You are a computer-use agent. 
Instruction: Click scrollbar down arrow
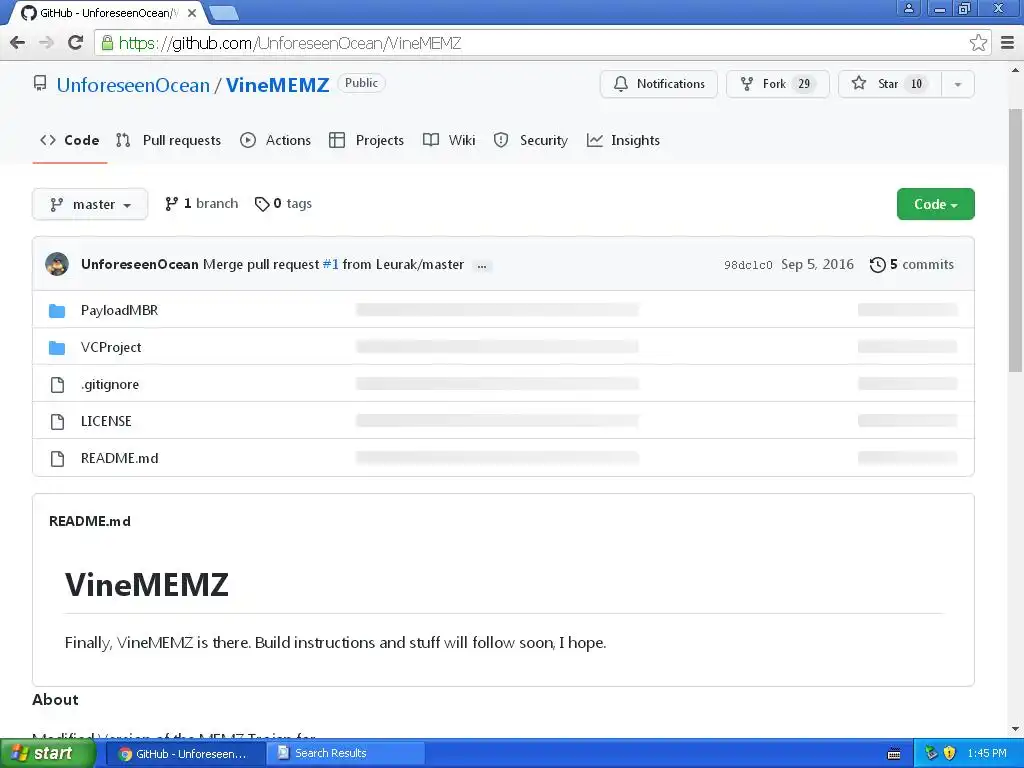click(1016, 729)
